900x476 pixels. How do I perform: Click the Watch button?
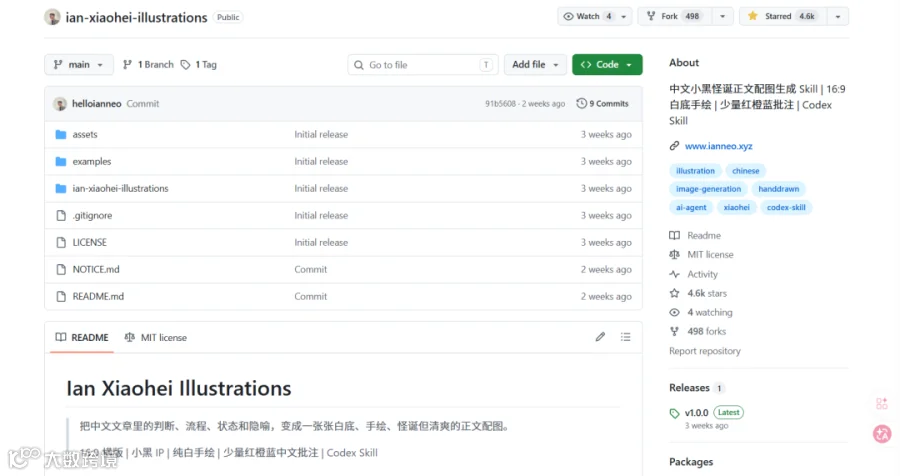[586, 16]
